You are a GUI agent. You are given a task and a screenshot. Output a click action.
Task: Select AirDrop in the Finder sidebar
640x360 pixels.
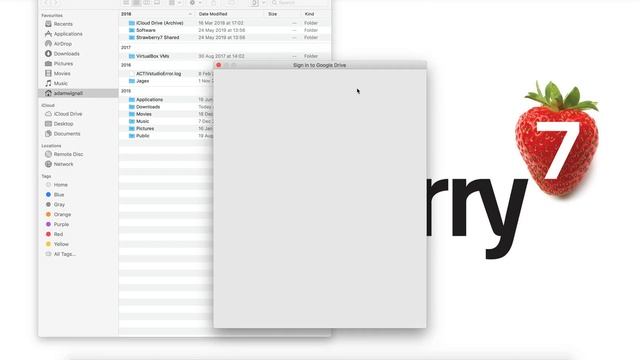point(62,44)
